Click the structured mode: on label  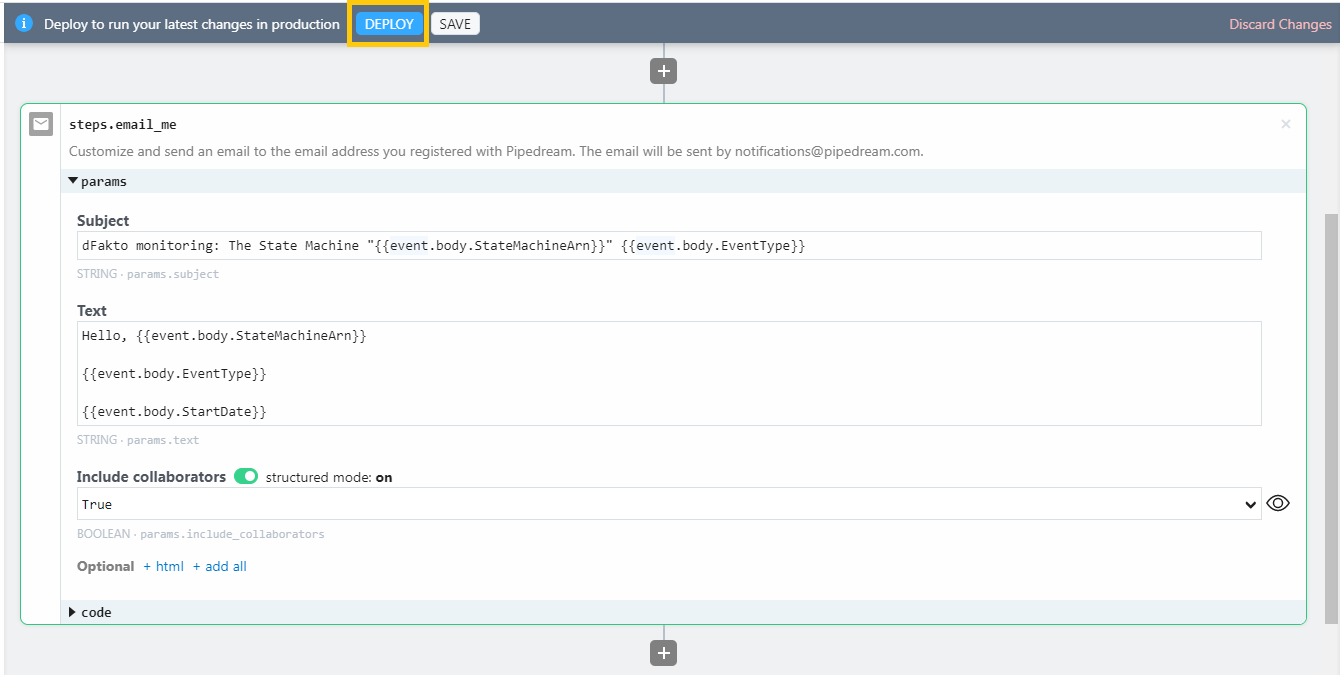329,477
